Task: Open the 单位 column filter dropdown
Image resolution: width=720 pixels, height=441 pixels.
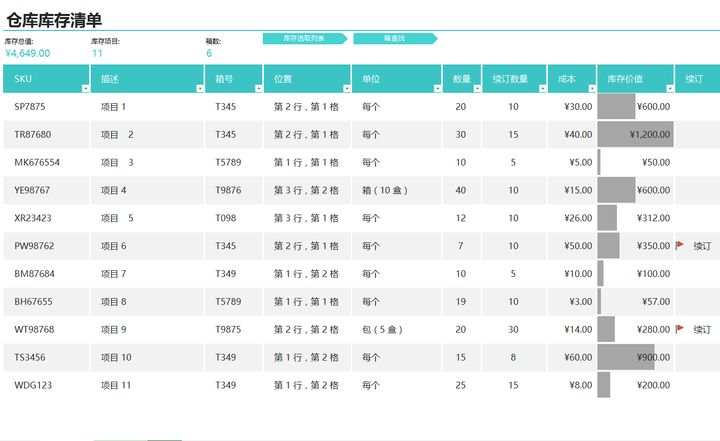Action: 437,88
